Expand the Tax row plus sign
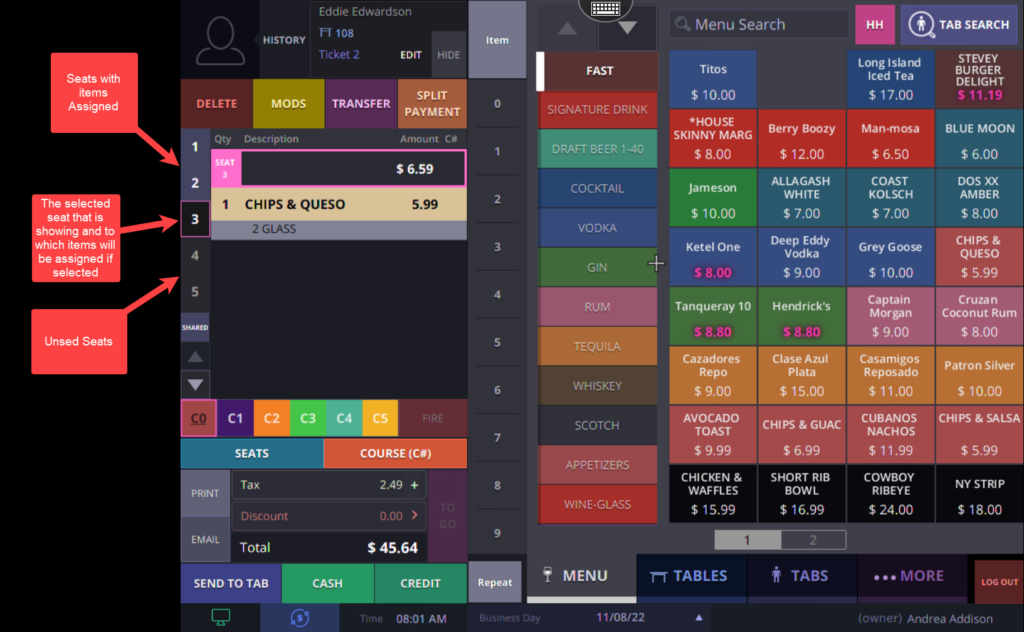Image resolution: width=1024 pixels, height=632 pixels. (x=414, y=485)
